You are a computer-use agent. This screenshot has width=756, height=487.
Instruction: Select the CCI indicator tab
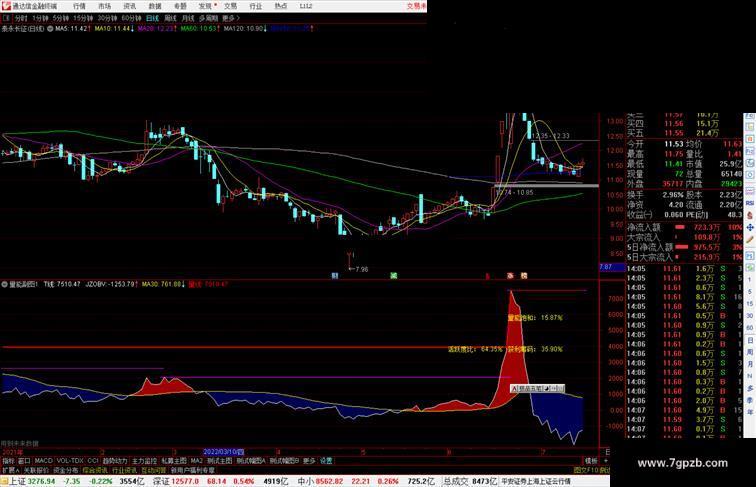pyautogui.click(x=93, y=461)
